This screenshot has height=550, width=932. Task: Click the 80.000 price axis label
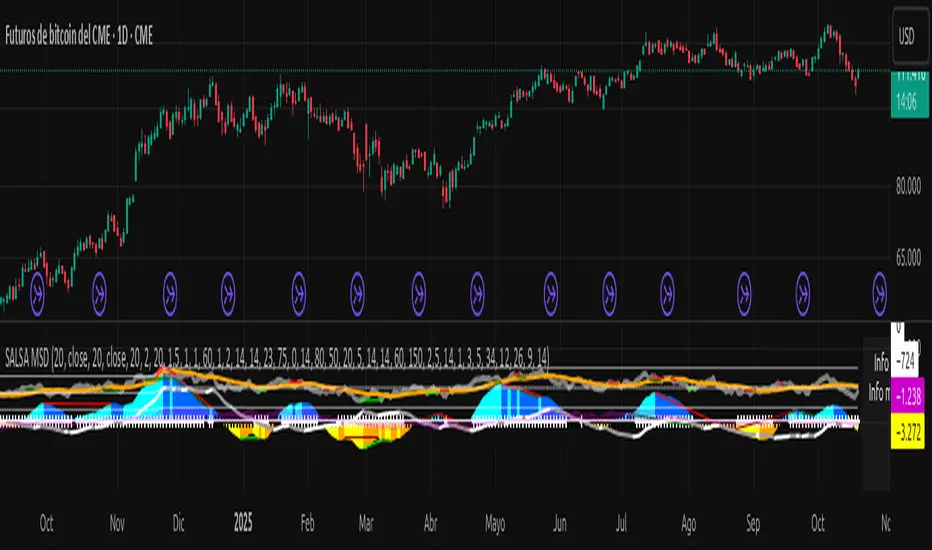(909, 187)
